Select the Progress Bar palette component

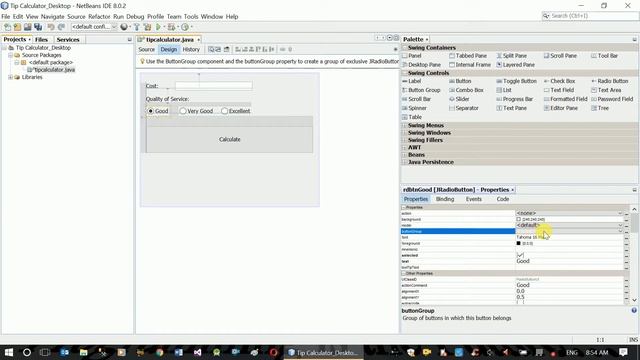click(x=514, y=99)
